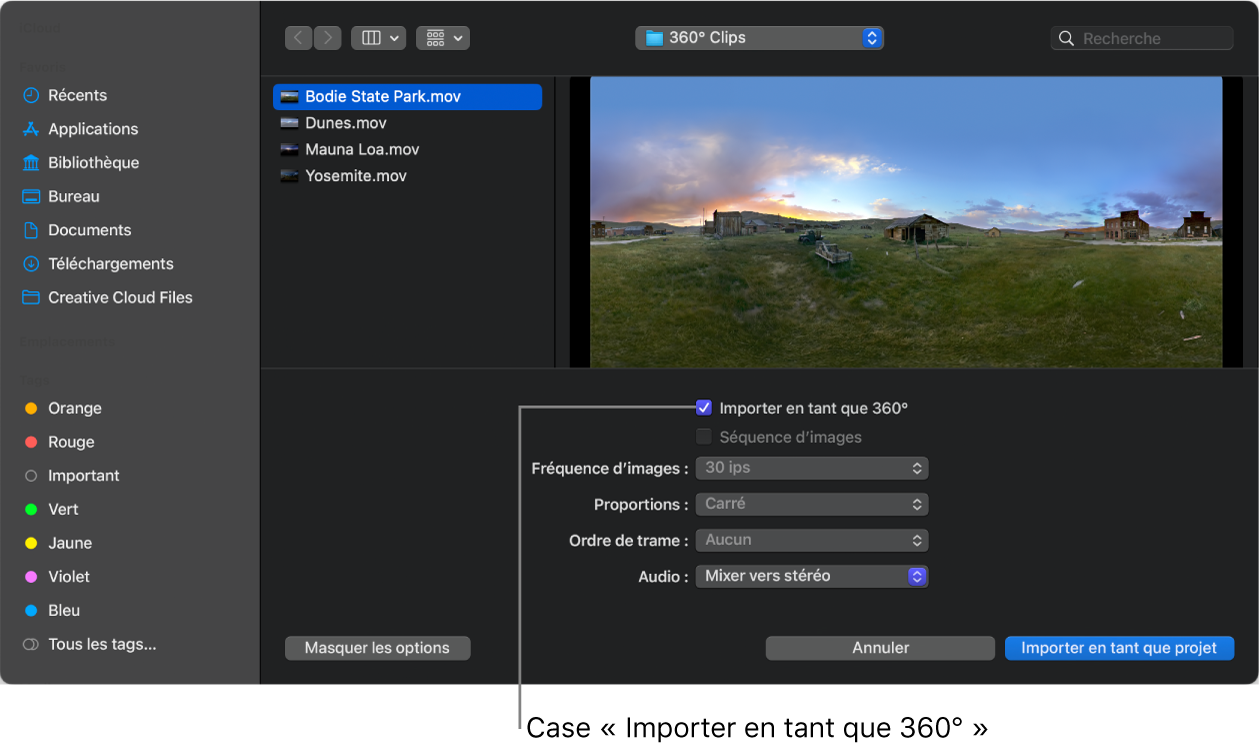Open the Creative Cloud Files folder
Viewport: 1260px width, 748px height.
coord(119,297)
